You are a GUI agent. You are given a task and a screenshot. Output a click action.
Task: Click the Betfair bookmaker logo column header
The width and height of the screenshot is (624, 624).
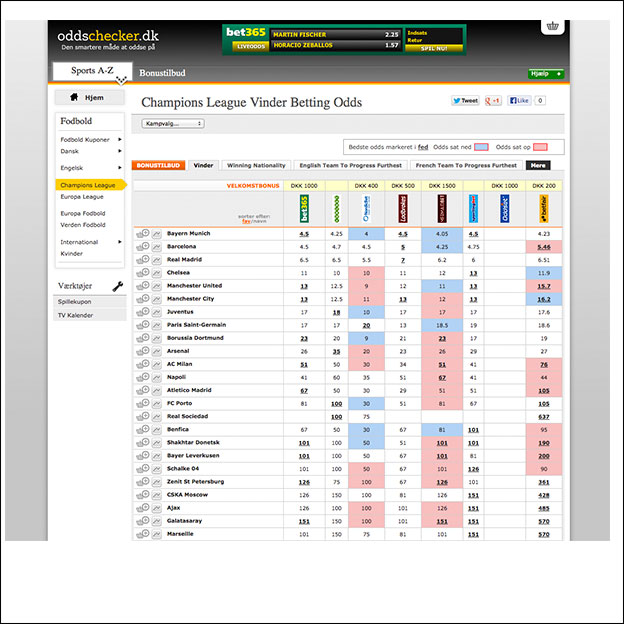[x=544, y=209]
